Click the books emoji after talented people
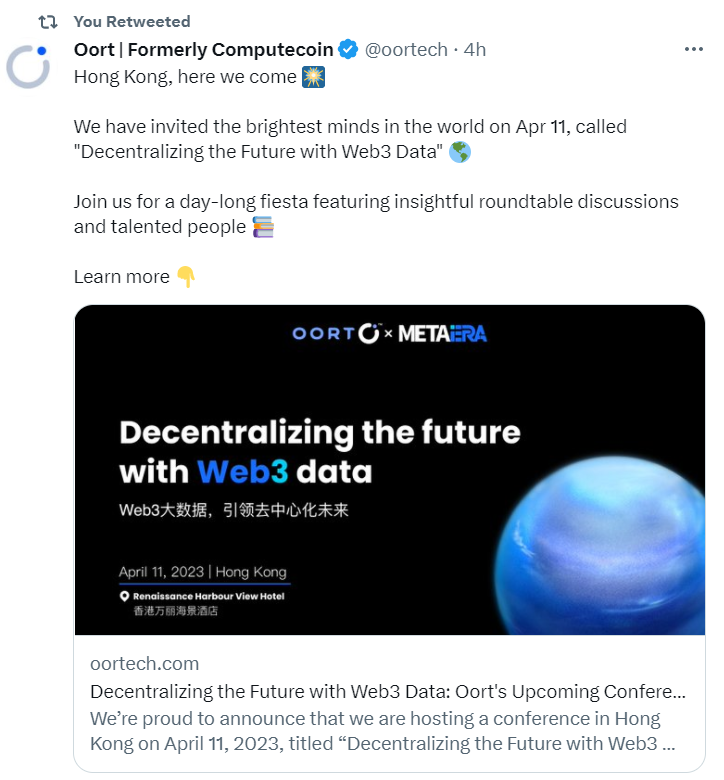 [x=263, y=227]
